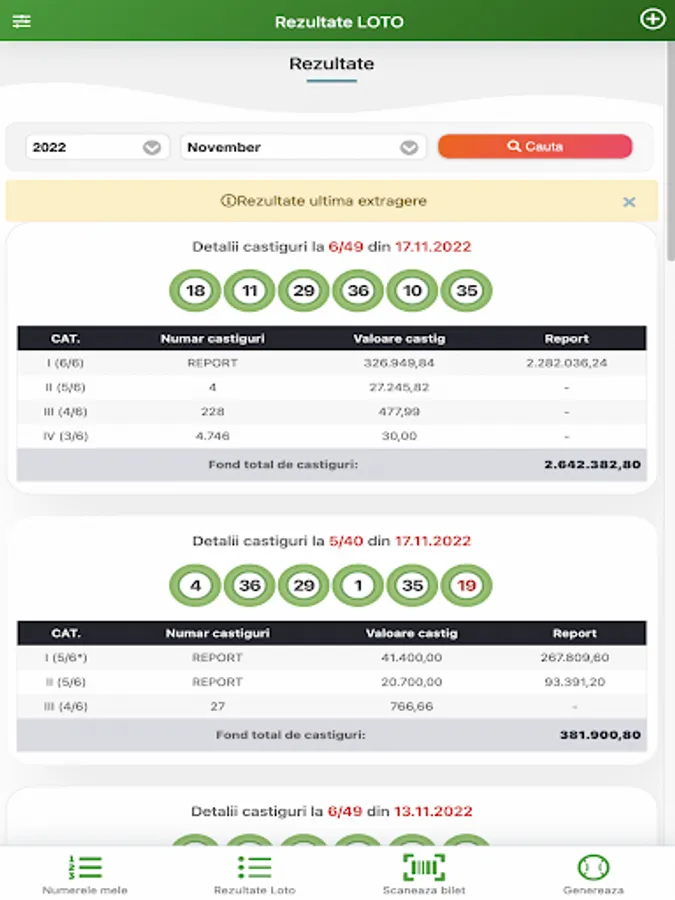Click the 17.11.2022 date in 5/40 heading

pos(432,541)
